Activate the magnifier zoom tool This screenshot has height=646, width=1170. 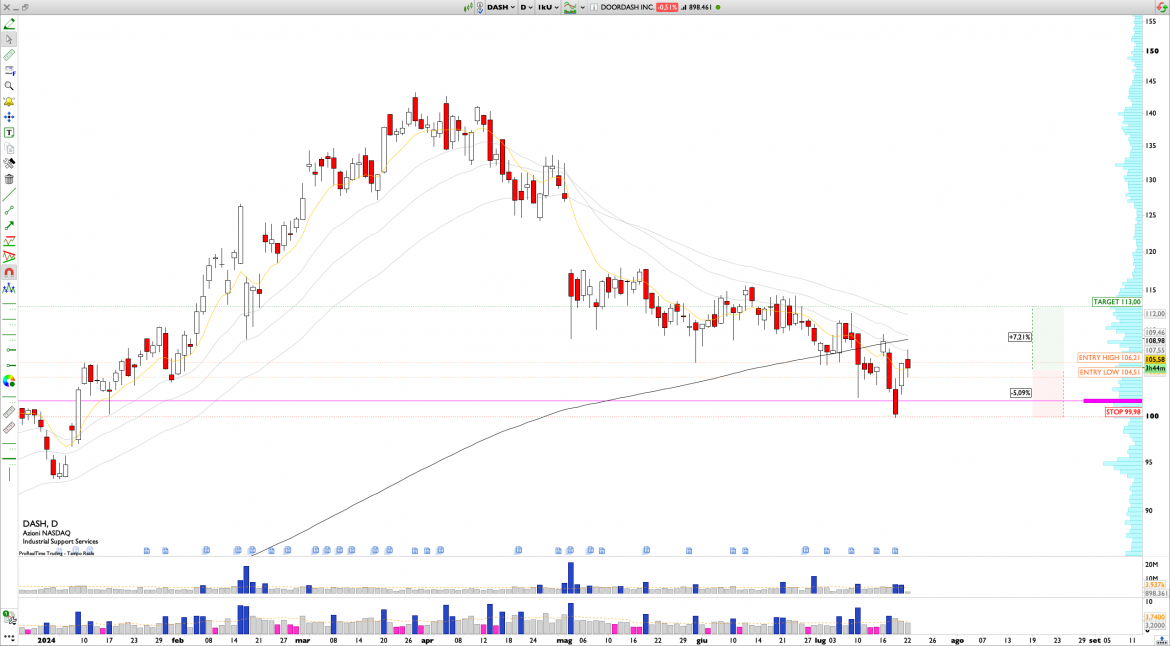(x=9, y=86)
